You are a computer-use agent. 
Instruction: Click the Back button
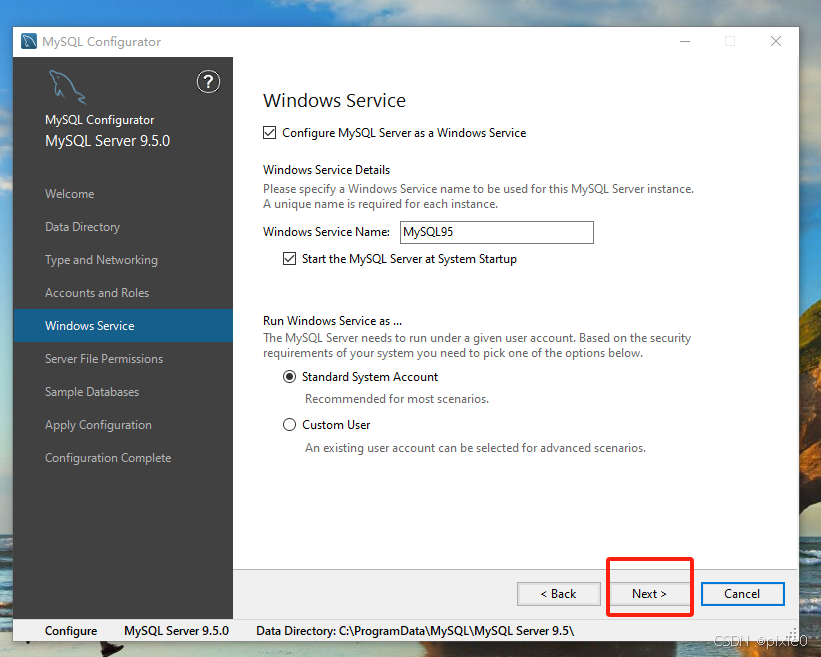click(x=559, y=594)
